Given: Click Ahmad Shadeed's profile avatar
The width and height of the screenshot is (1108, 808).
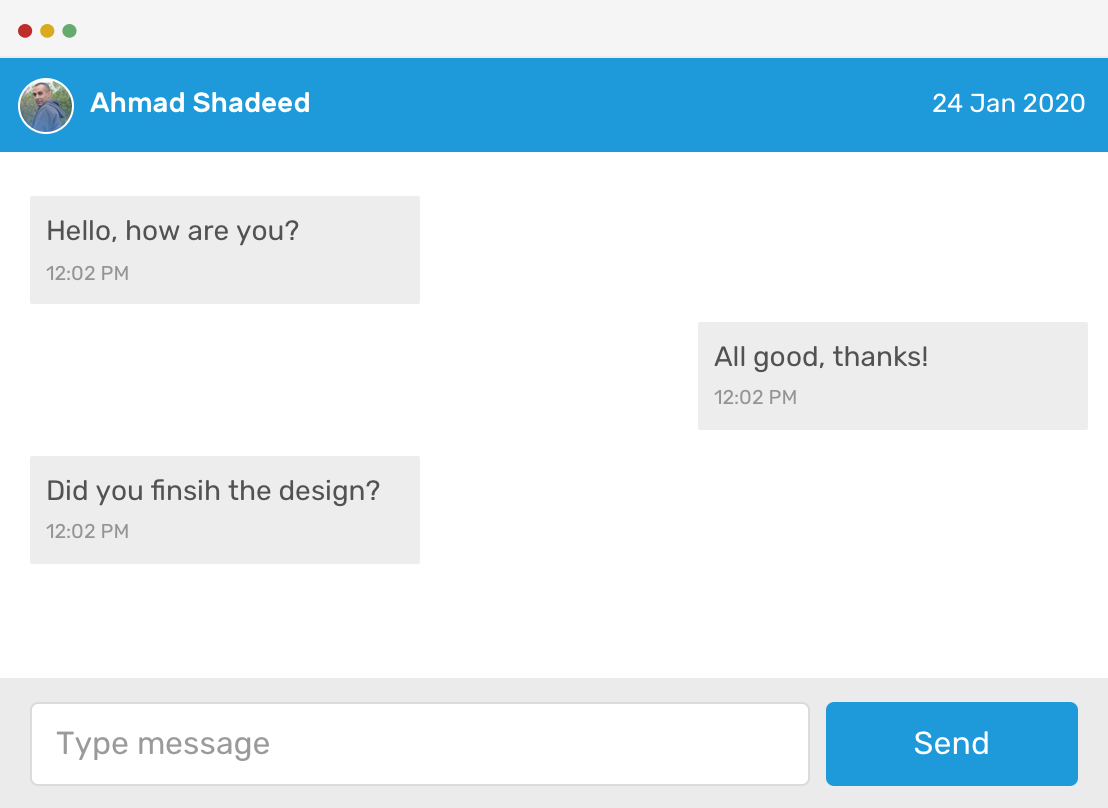Looking at the screenshot, I should pyautogui.click(x=46, y=105).
